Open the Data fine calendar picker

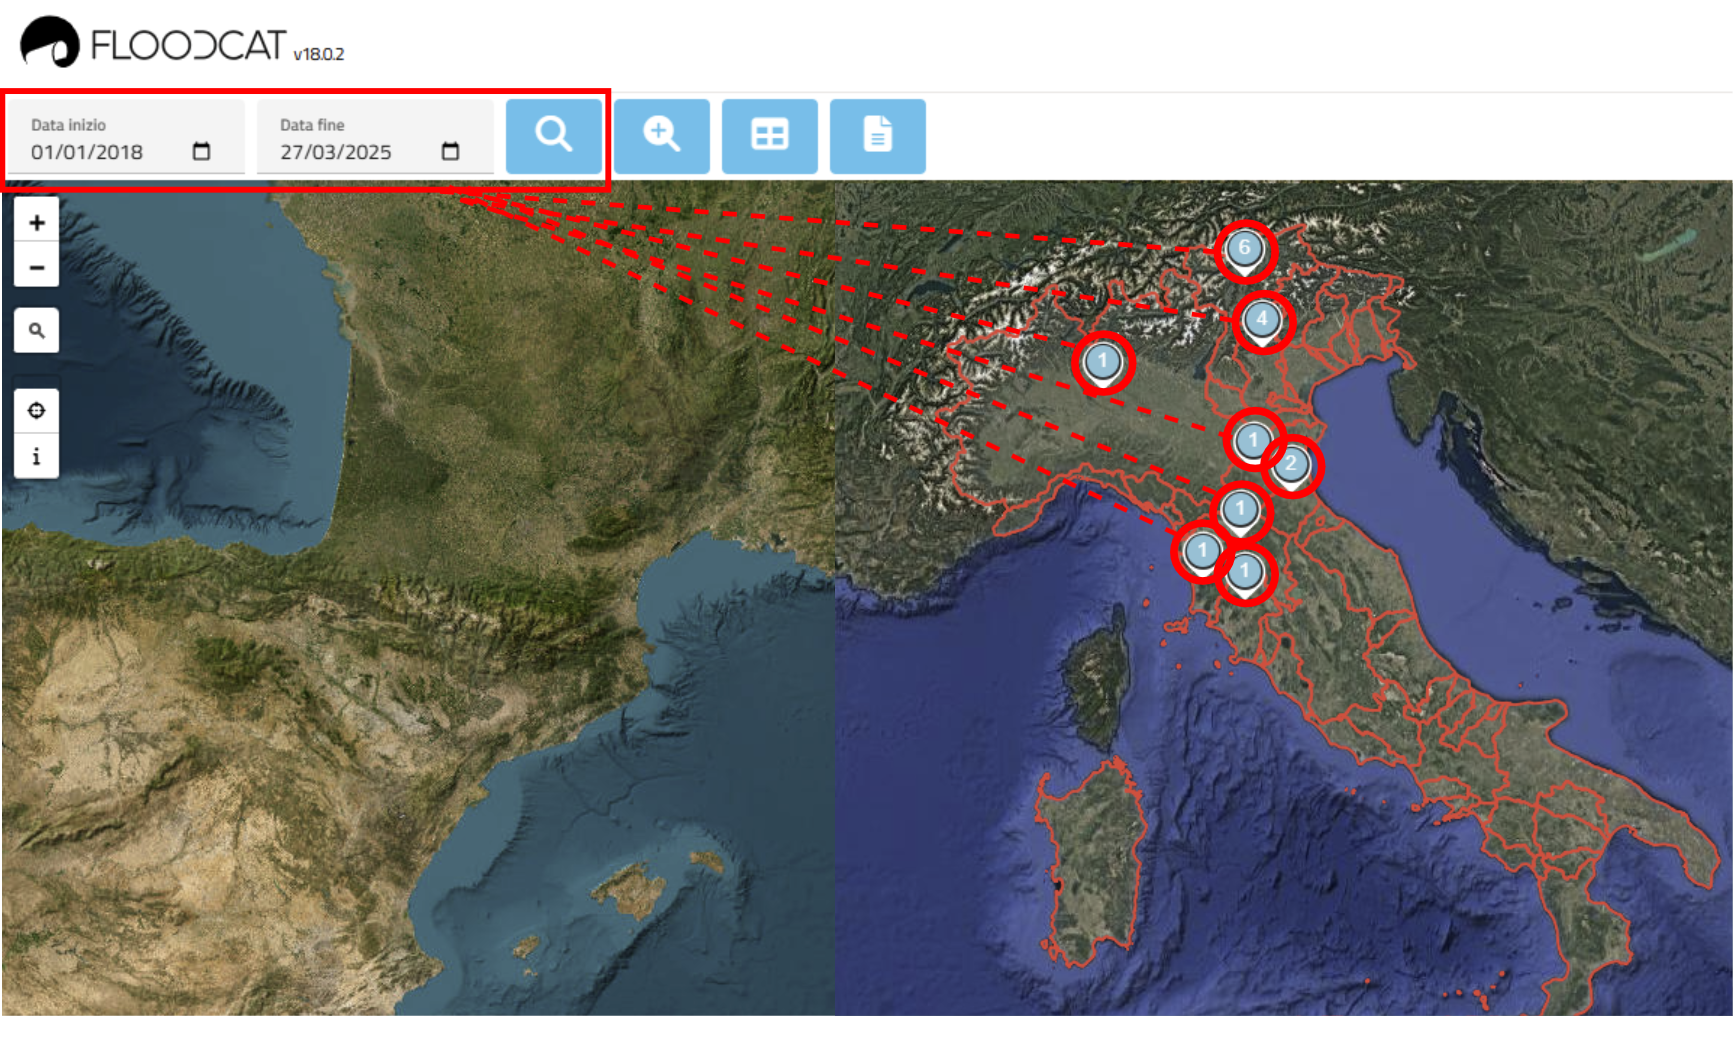pyautogui.click(x=450, y=151)
